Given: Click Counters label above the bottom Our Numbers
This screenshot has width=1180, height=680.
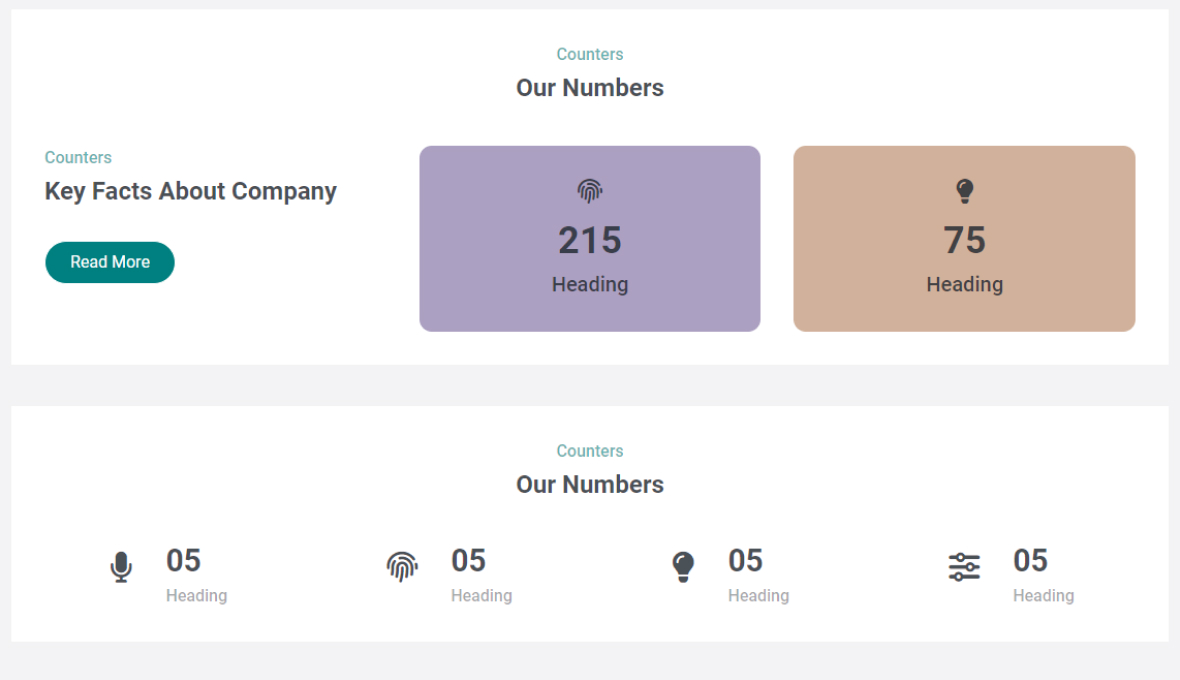Looking at the screenshot, I should pyautogui.click(x=590, y=451).
